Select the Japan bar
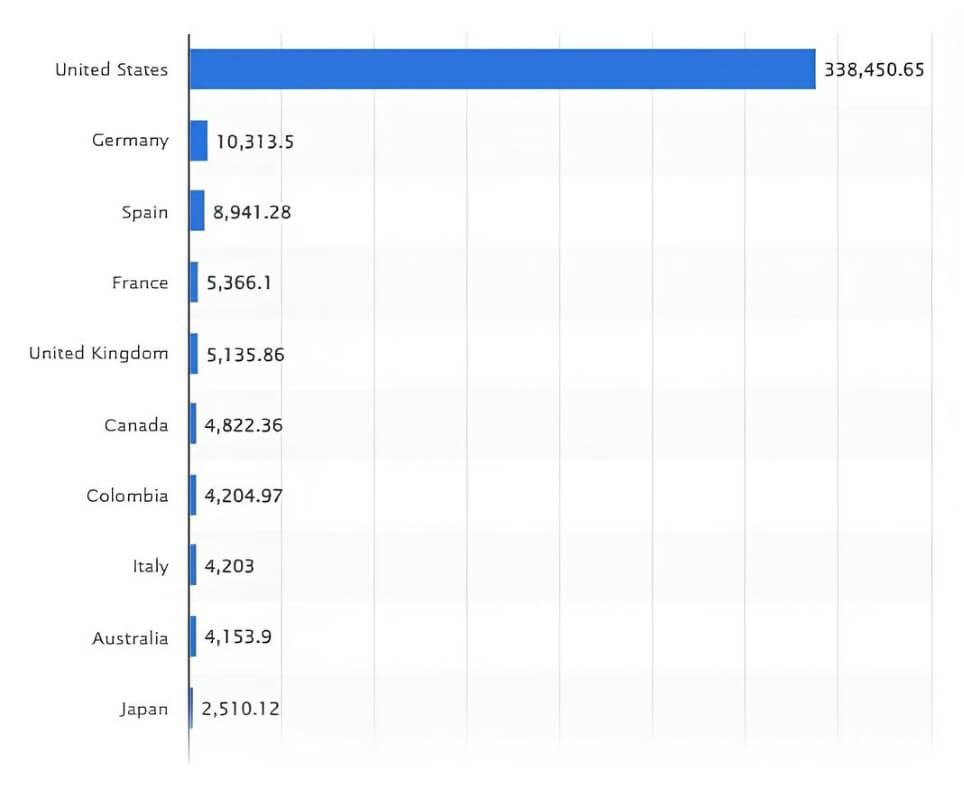964x800 pixels. click(191, 709)
